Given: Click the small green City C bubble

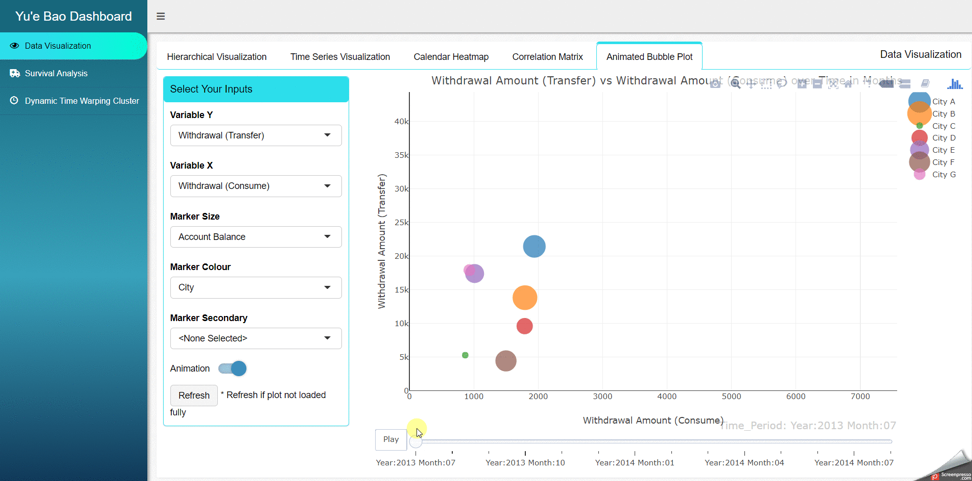Looking at the screenshot, I should click(465, 355).
